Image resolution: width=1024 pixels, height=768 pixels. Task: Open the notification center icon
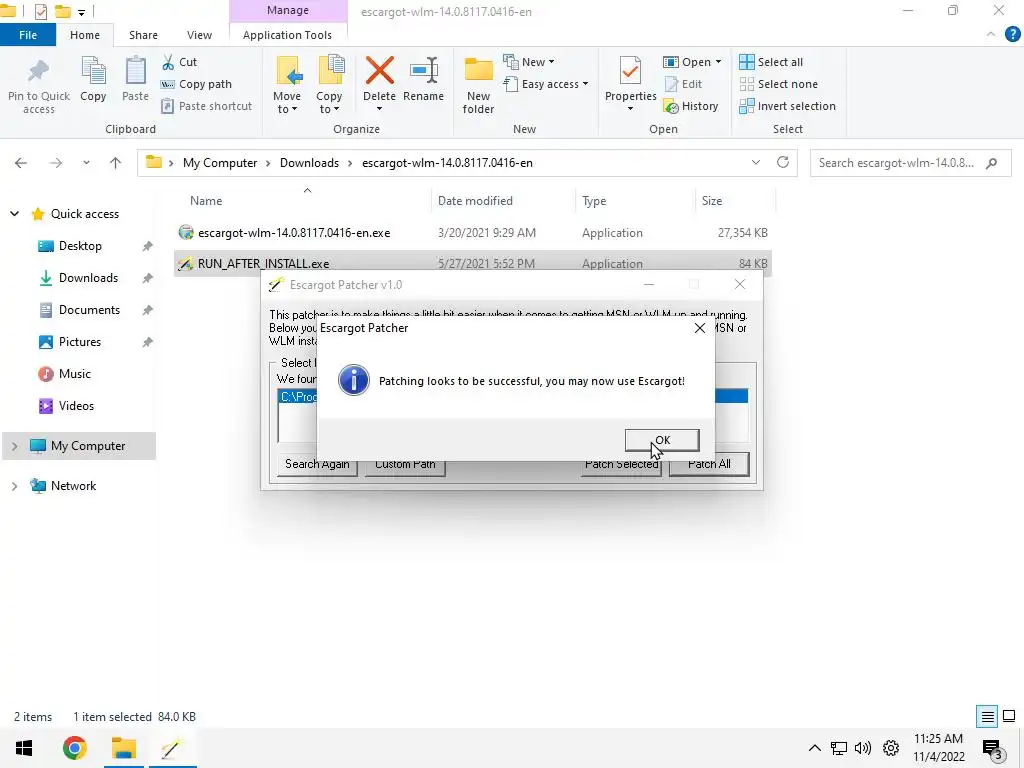[x=992, y=748]
